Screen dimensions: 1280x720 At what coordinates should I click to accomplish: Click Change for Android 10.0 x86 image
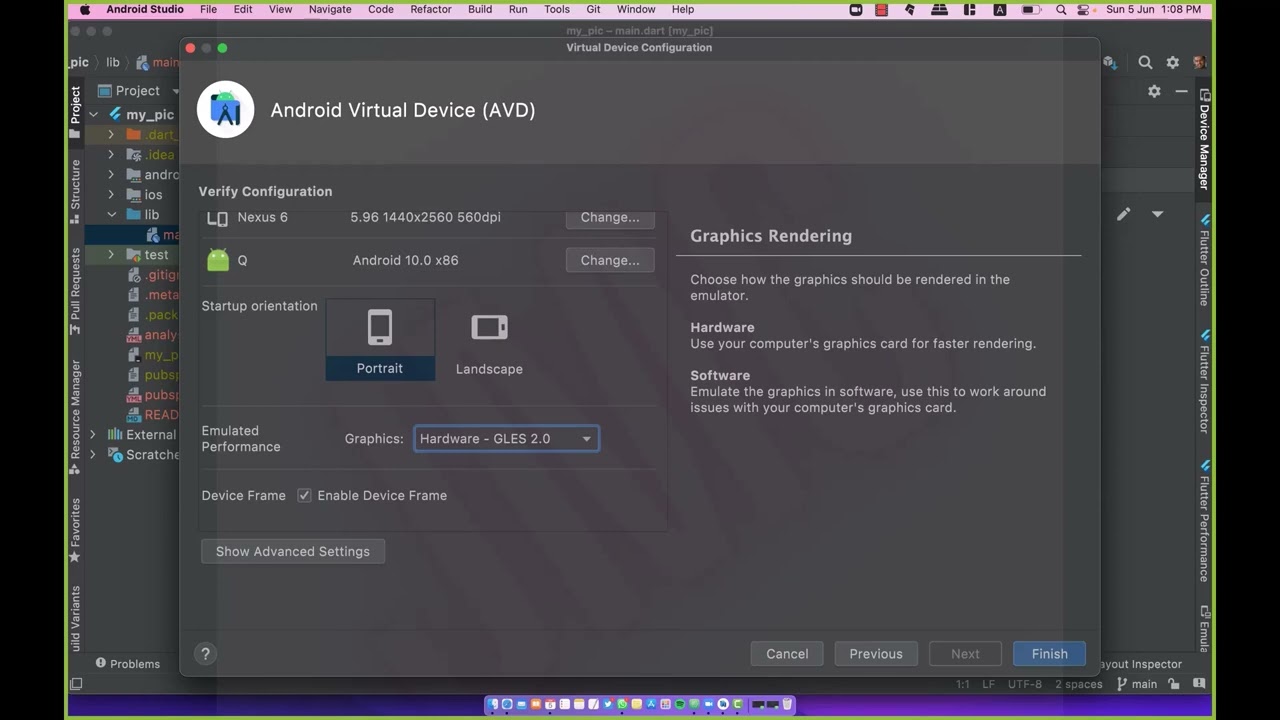tap(610, 260)
